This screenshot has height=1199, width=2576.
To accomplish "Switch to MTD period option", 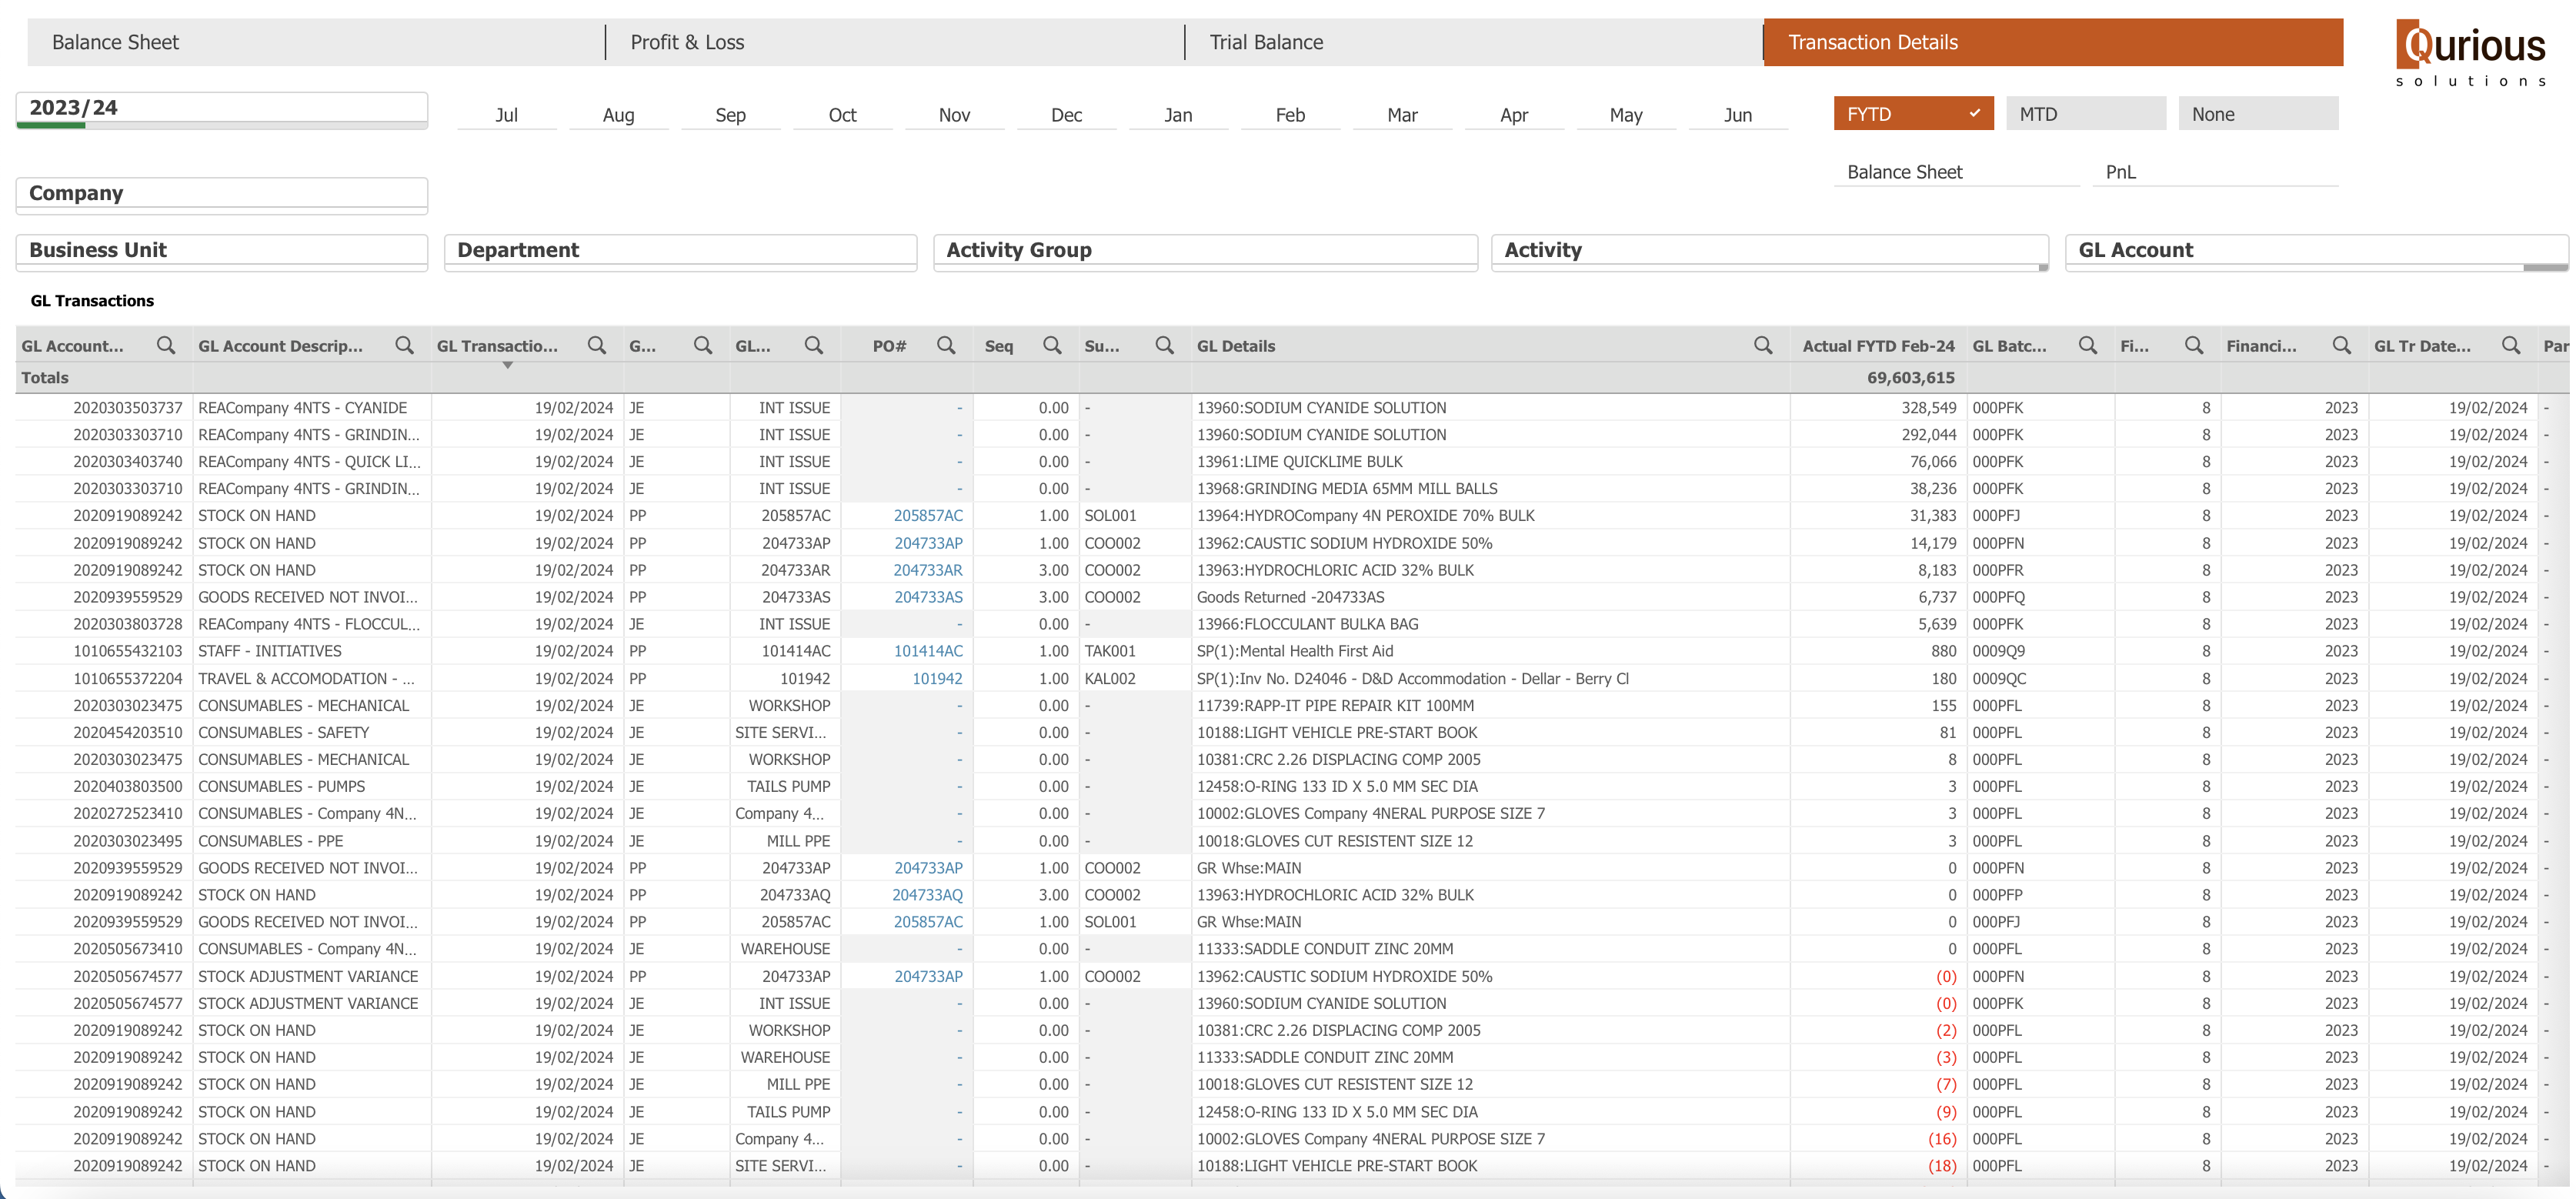I will point(2086,114).
